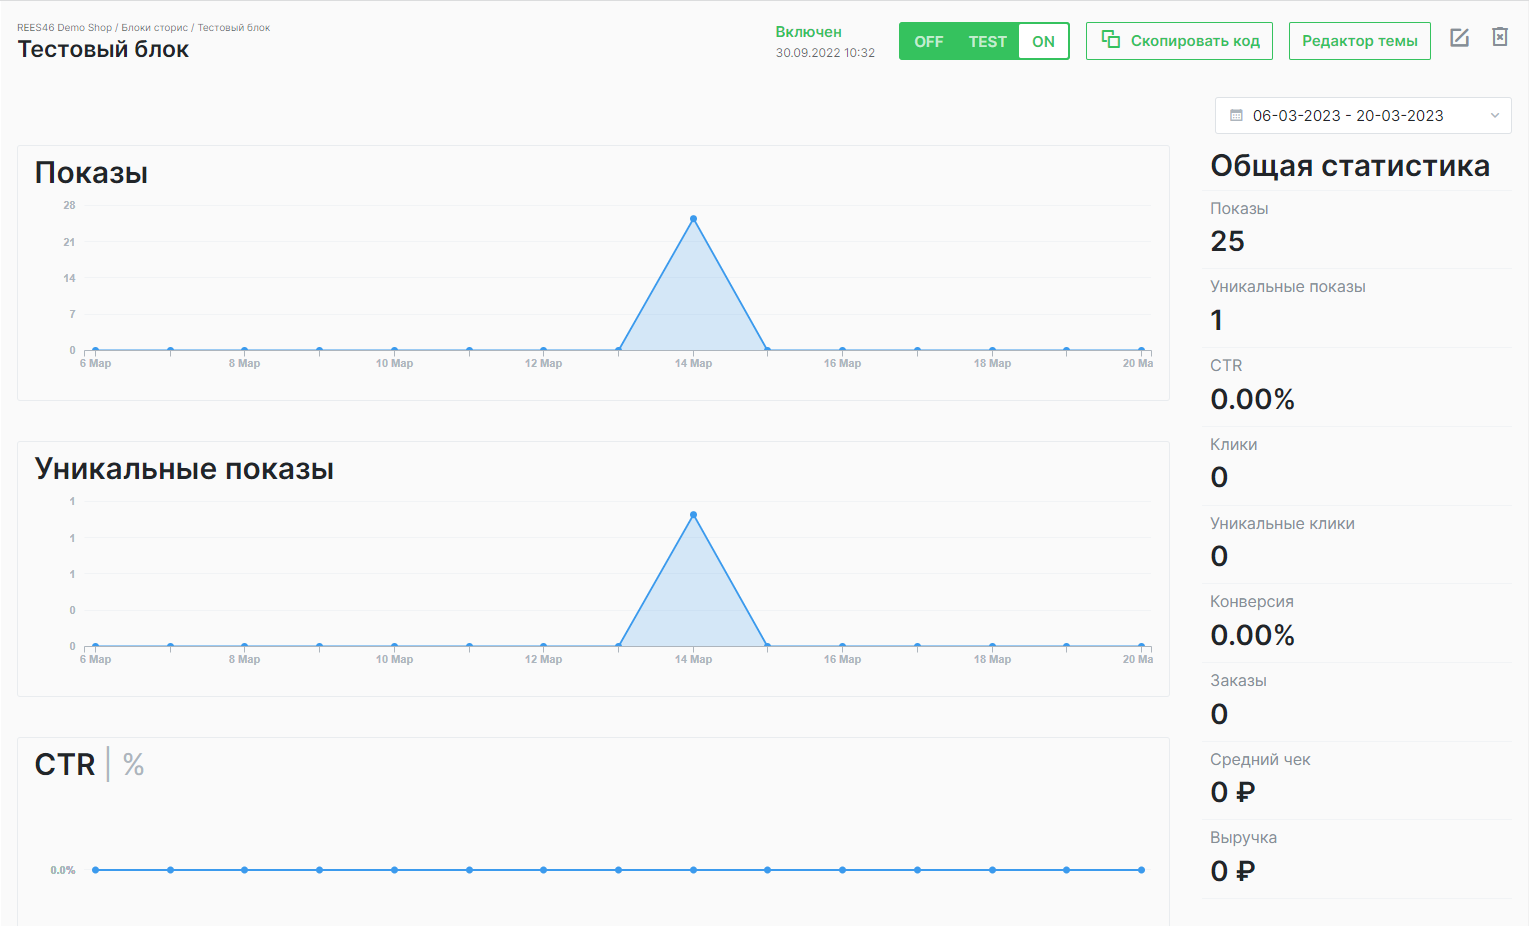1529x926 pixels.
Task: Open the Блоки сторис breadcrumb
Action: (154, 28)
